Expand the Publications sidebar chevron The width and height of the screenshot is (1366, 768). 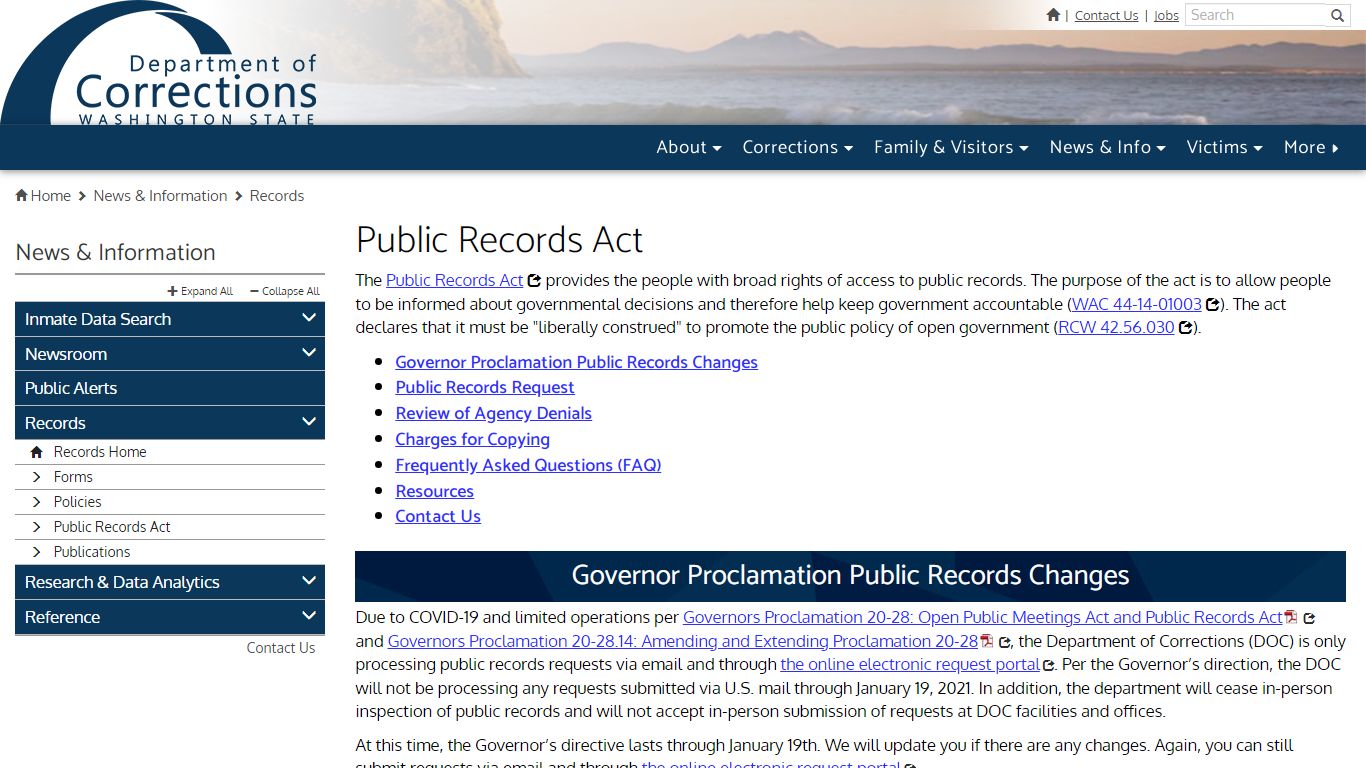tap(37, 552)
